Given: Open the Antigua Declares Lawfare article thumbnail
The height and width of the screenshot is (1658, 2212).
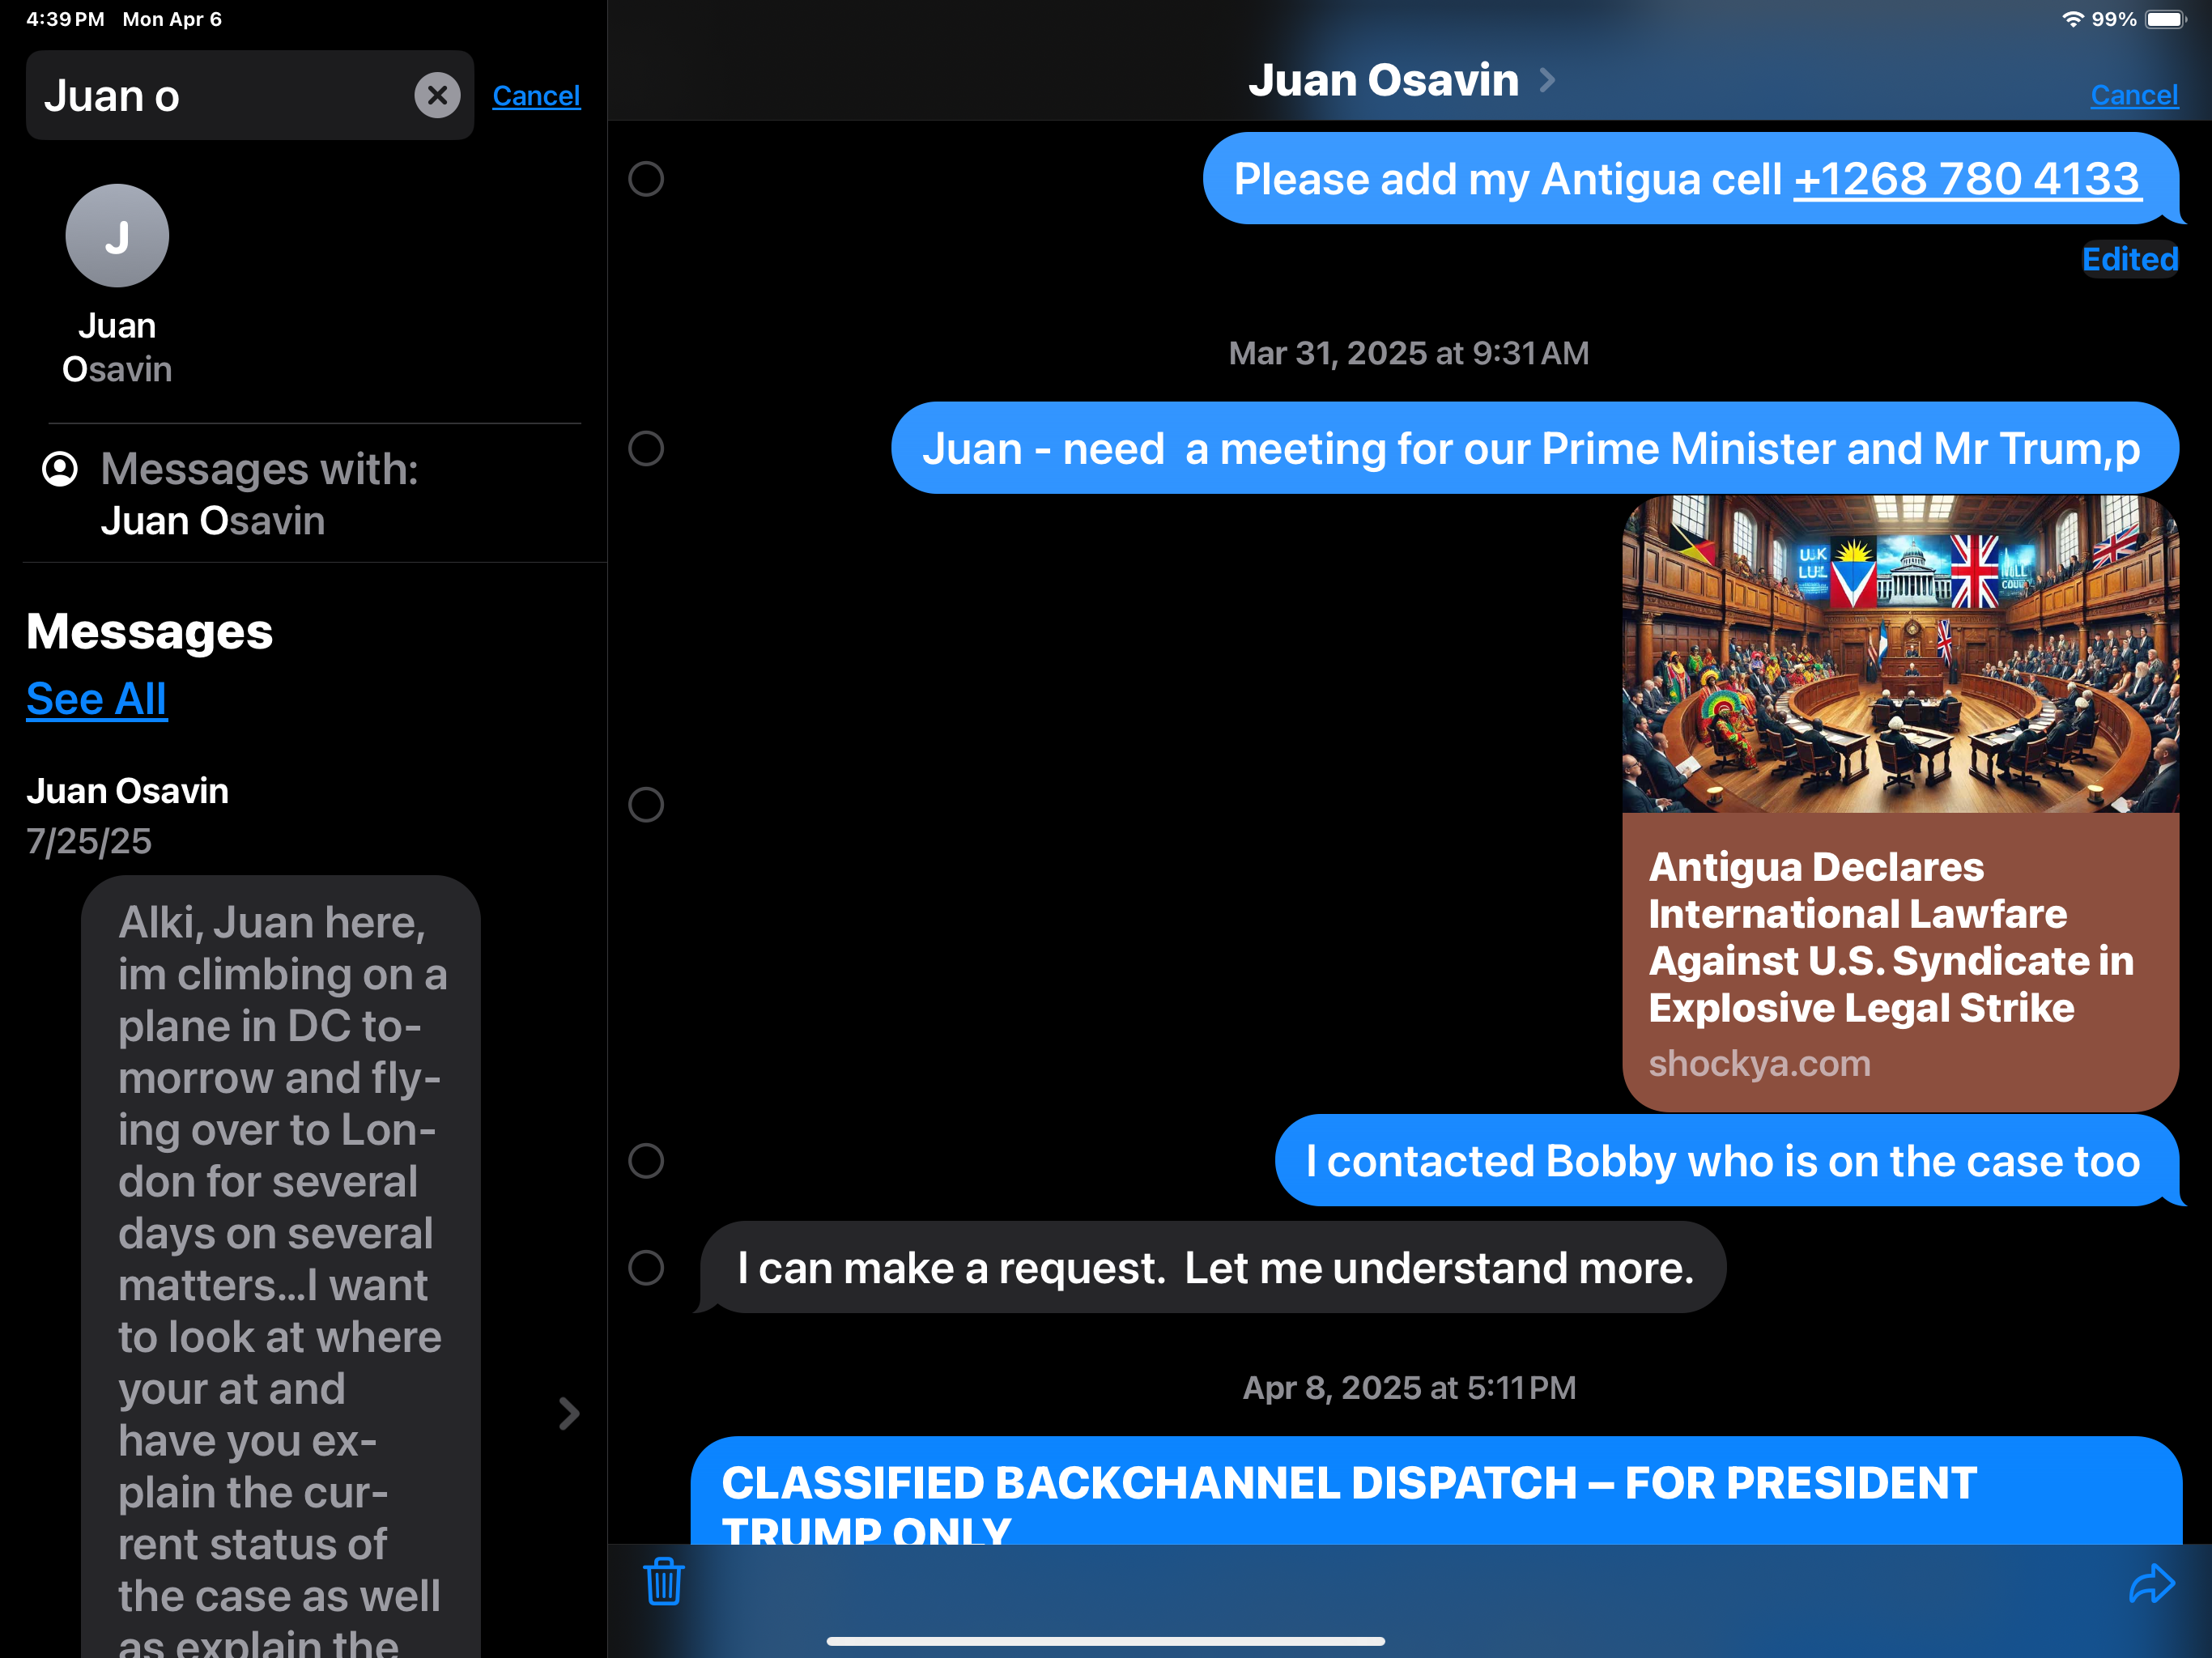Looking at the screenshot, I should pyautogui.click(x=1899, y=655).
